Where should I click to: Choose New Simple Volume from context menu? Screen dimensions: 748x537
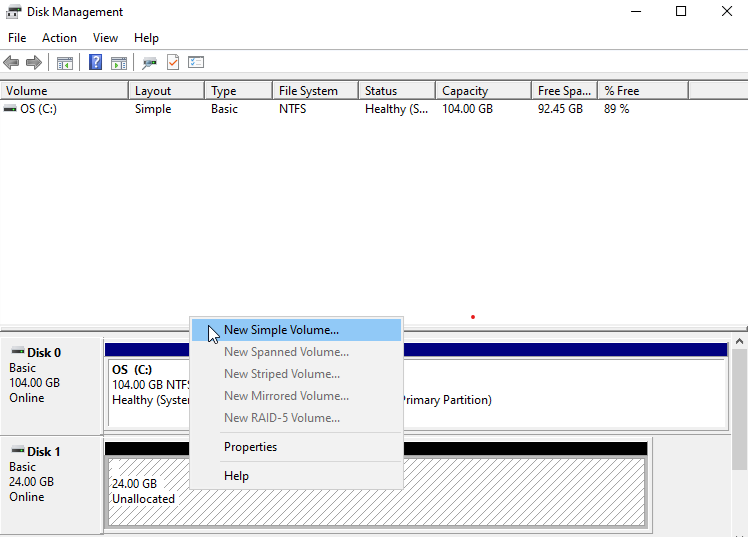point(281,330)
